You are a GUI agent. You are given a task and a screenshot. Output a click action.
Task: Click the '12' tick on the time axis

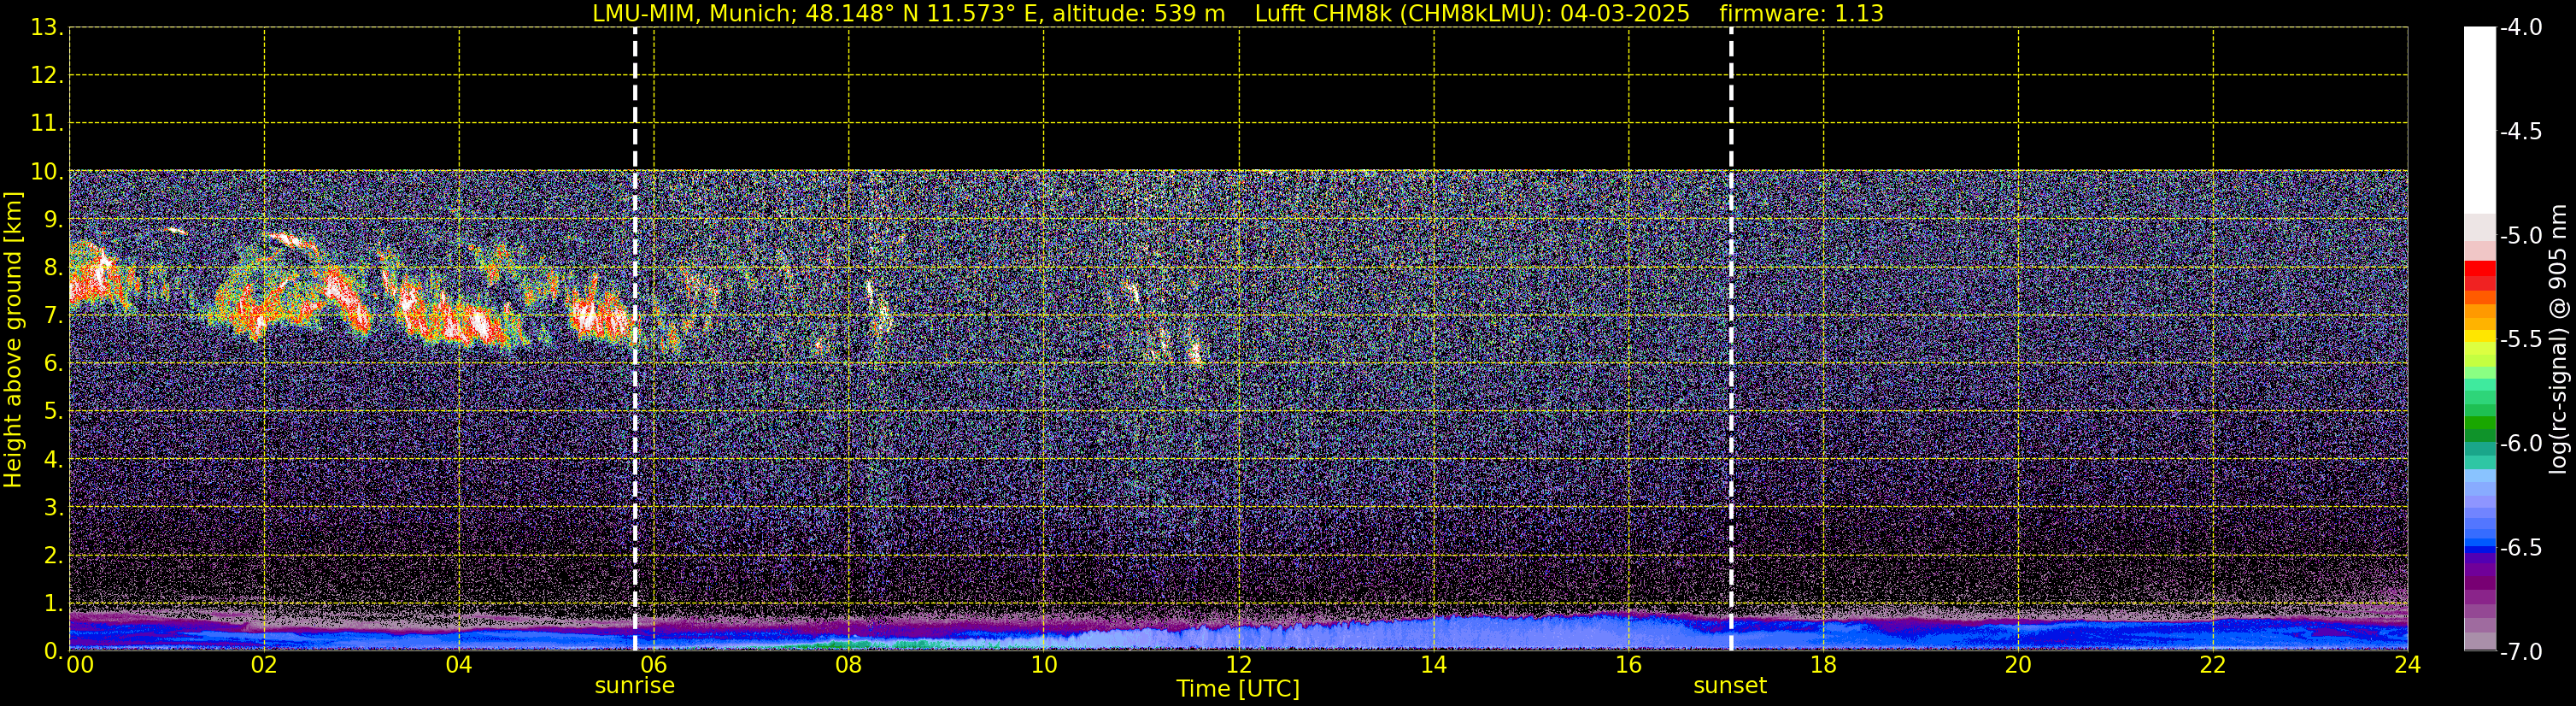[x=1239, y=665]
